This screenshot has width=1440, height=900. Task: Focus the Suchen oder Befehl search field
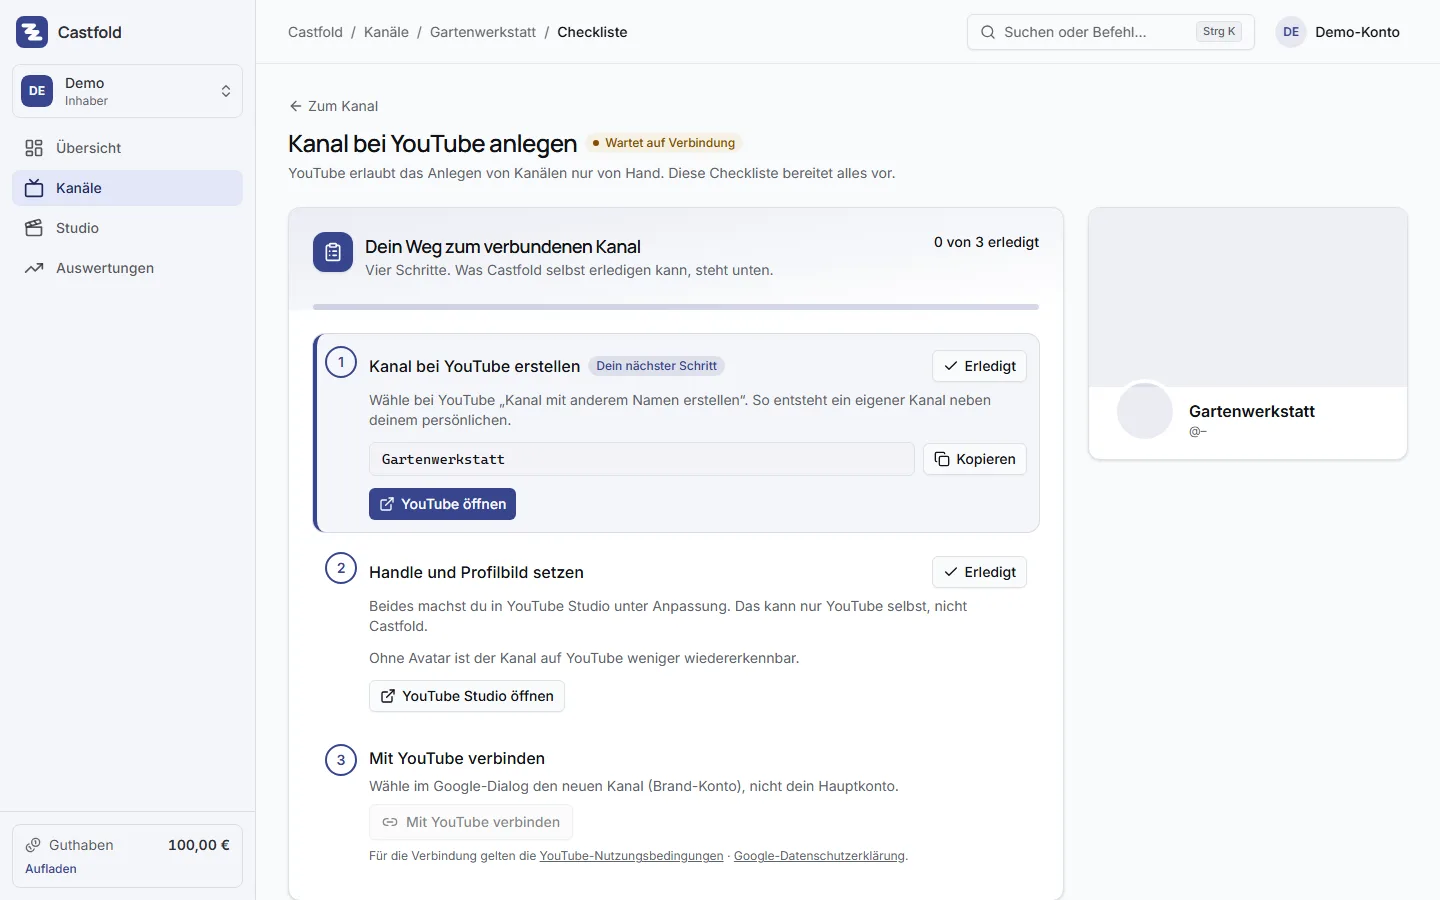click(x=1110, y=32)
